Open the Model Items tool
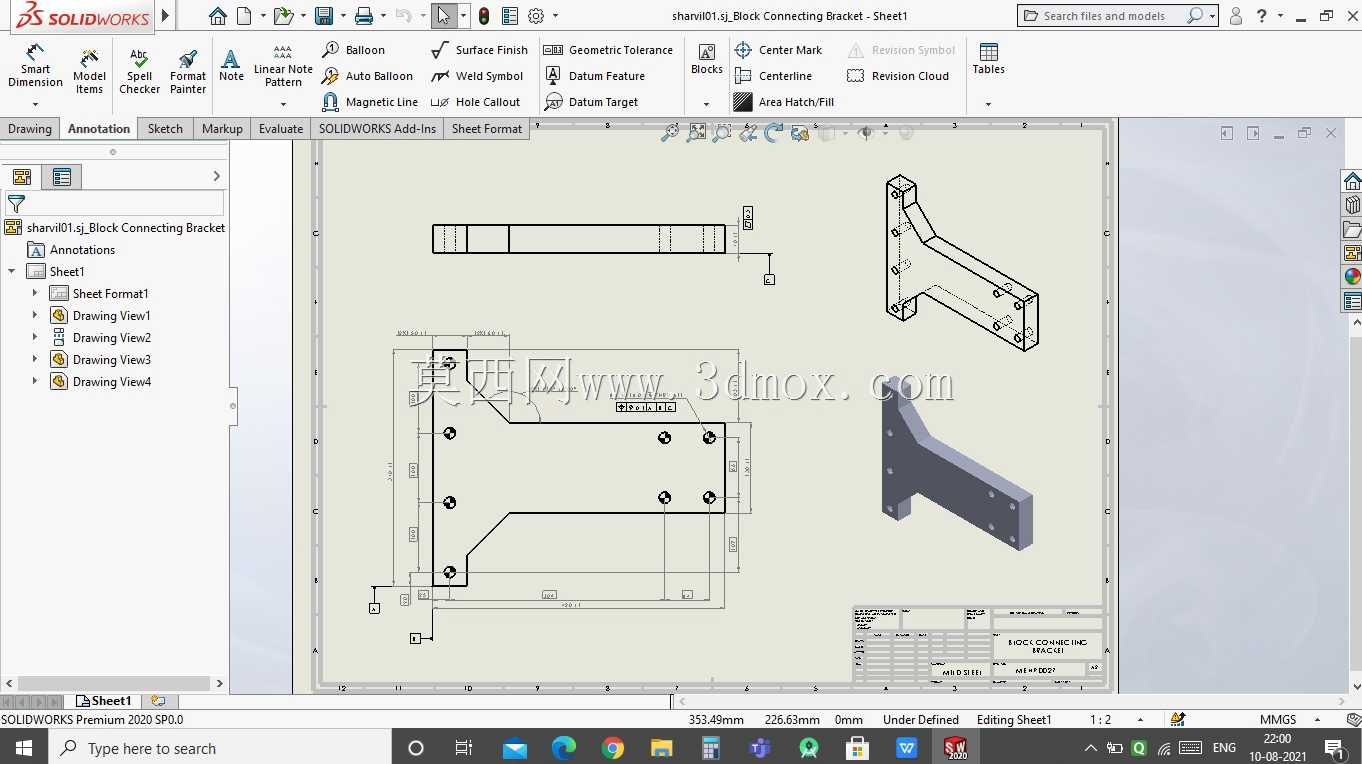The height and width of the screenshot is (764, 1362). pos(89,72)
